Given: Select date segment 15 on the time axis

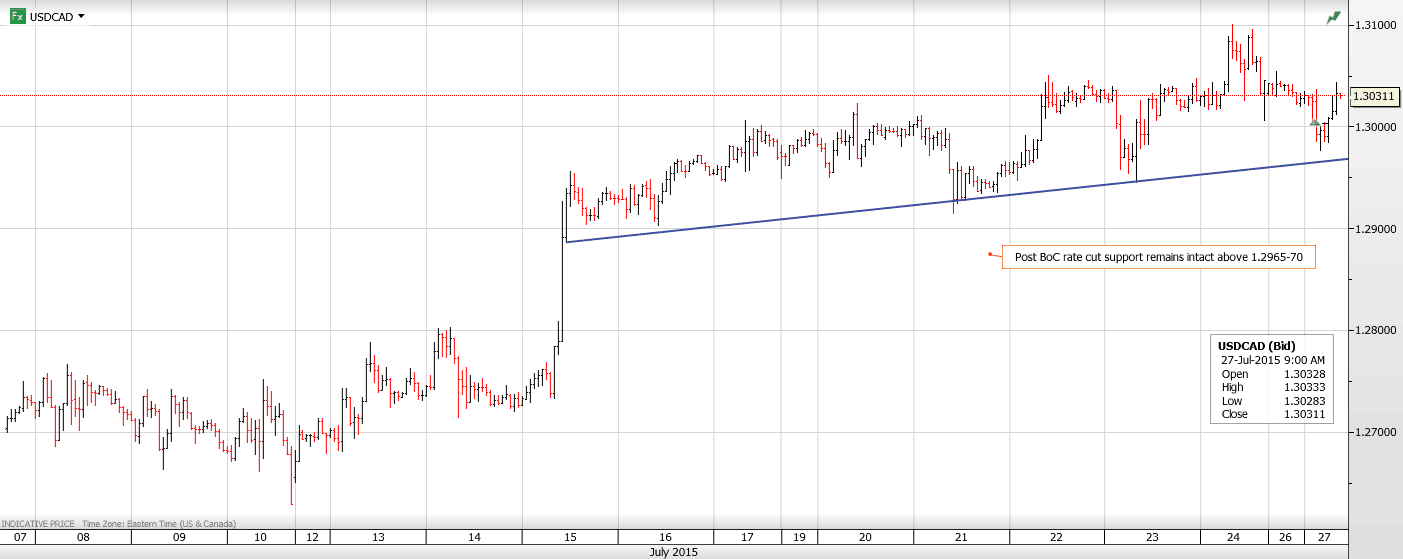Looking at the screenshot, I should 570,537.
